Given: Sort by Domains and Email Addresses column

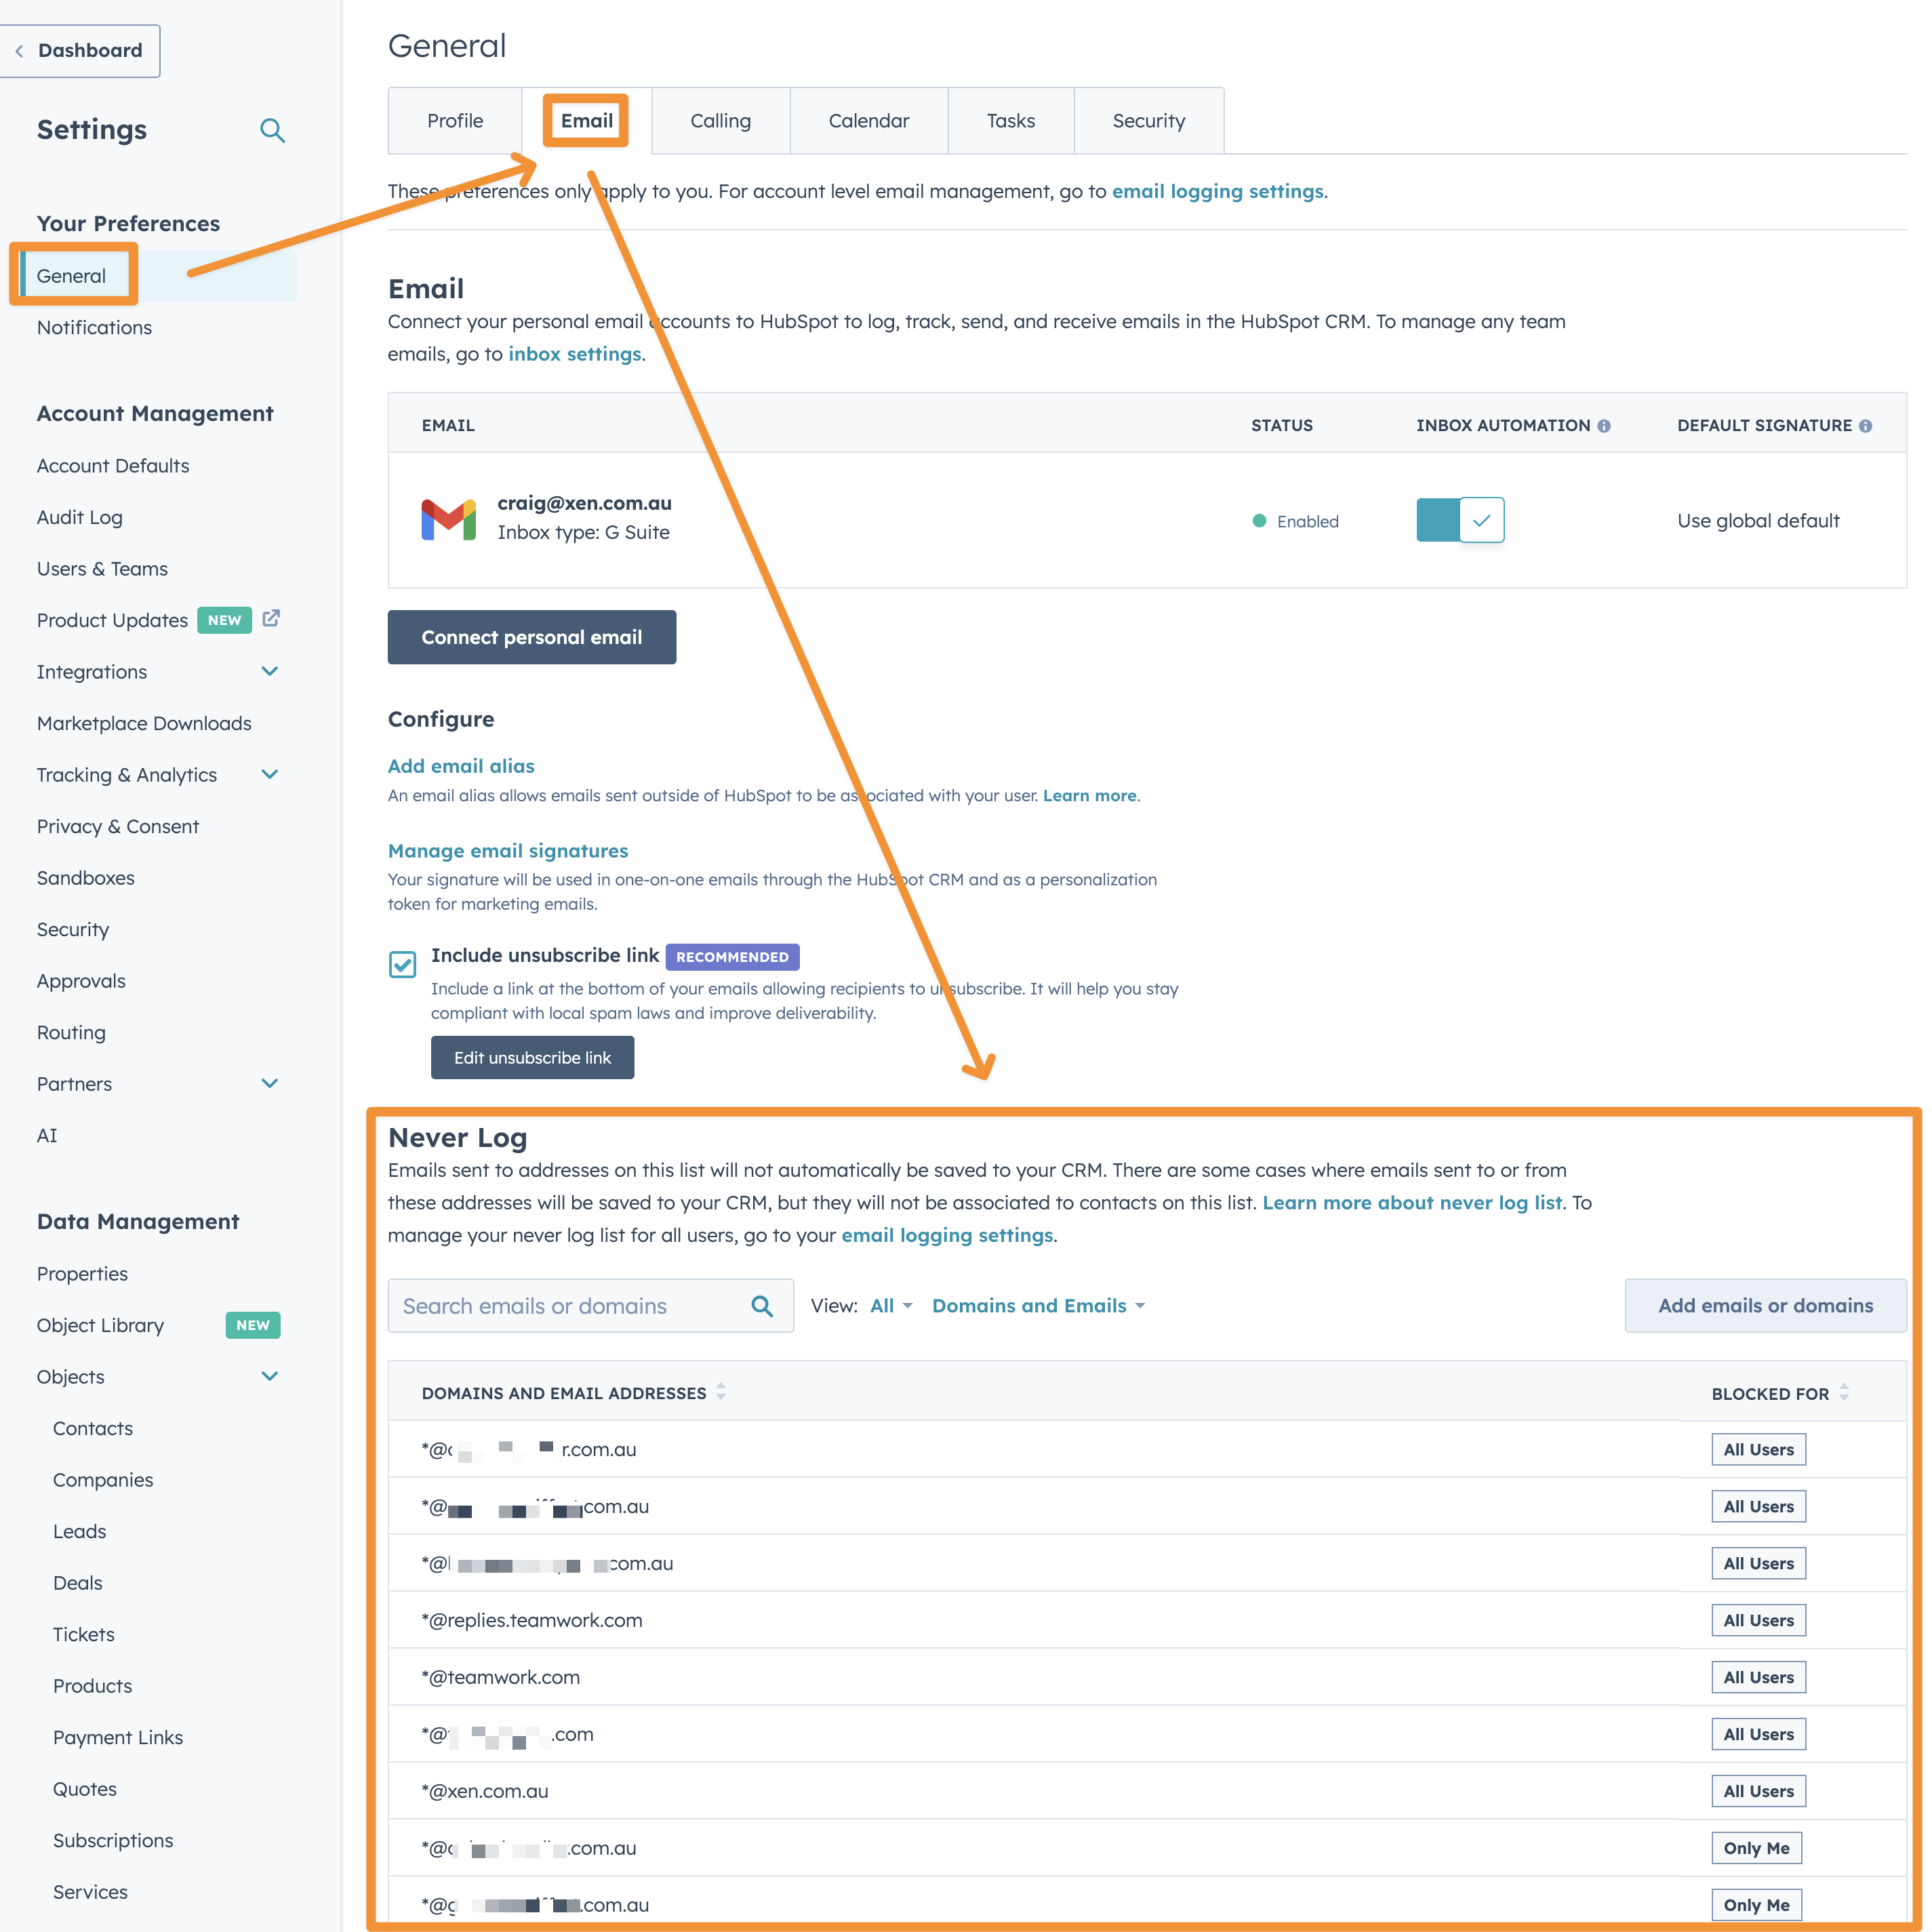Looking at the screenshot, I should point(721,1392).
